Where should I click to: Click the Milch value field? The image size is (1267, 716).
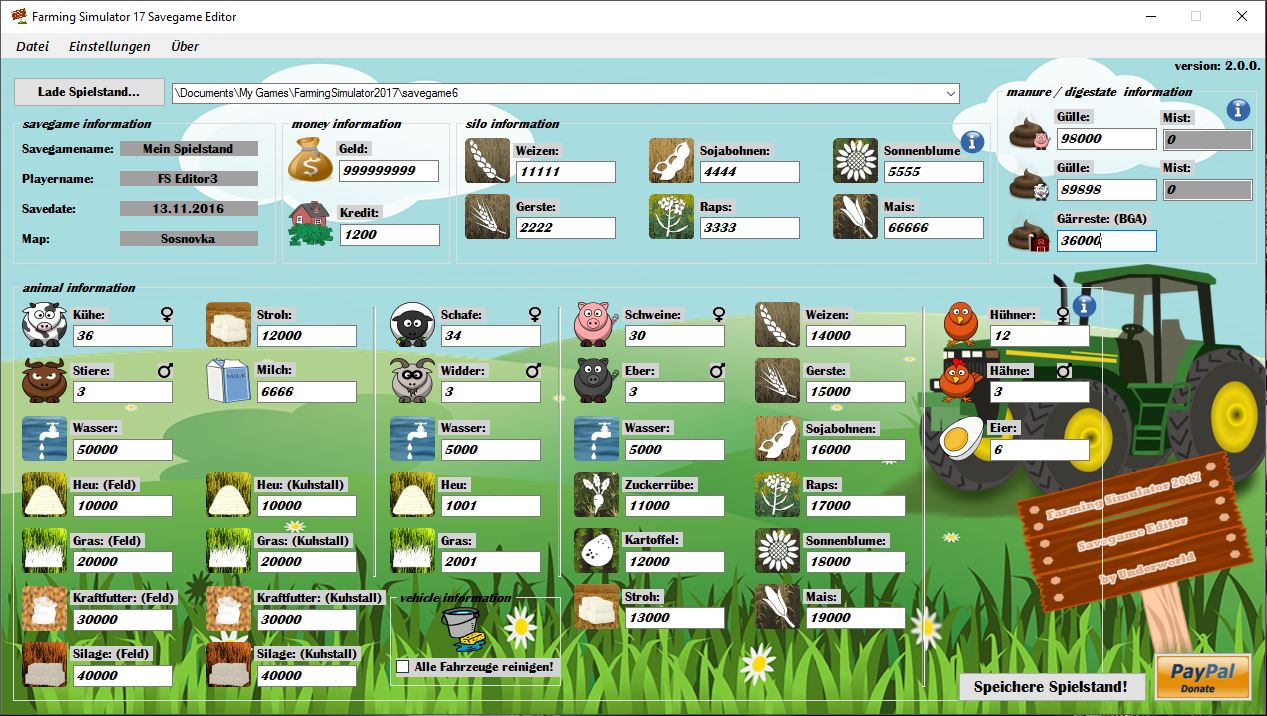(306, 392)
